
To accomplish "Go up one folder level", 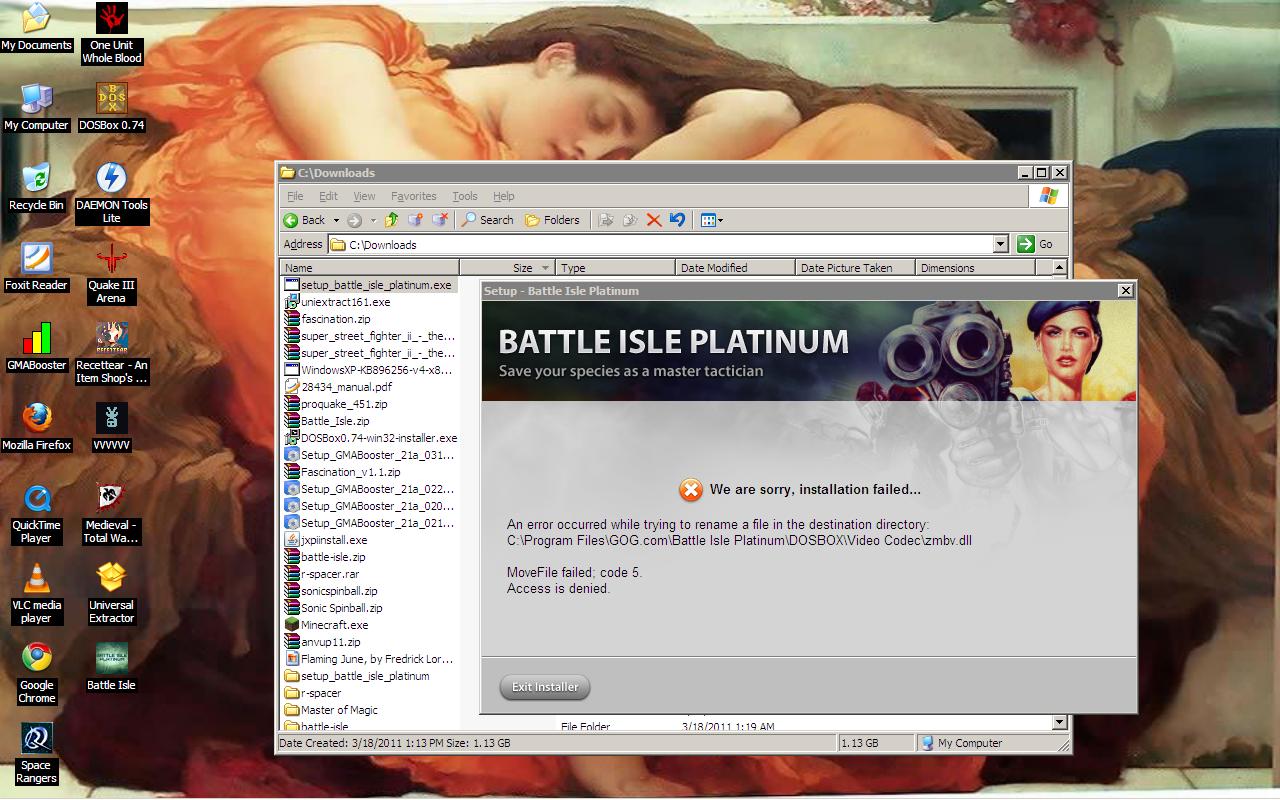I will 391,220.
